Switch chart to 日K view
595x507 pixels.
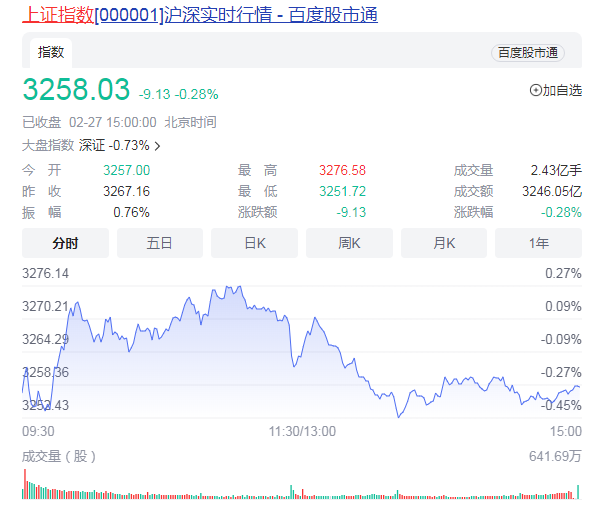pos(255,243)
